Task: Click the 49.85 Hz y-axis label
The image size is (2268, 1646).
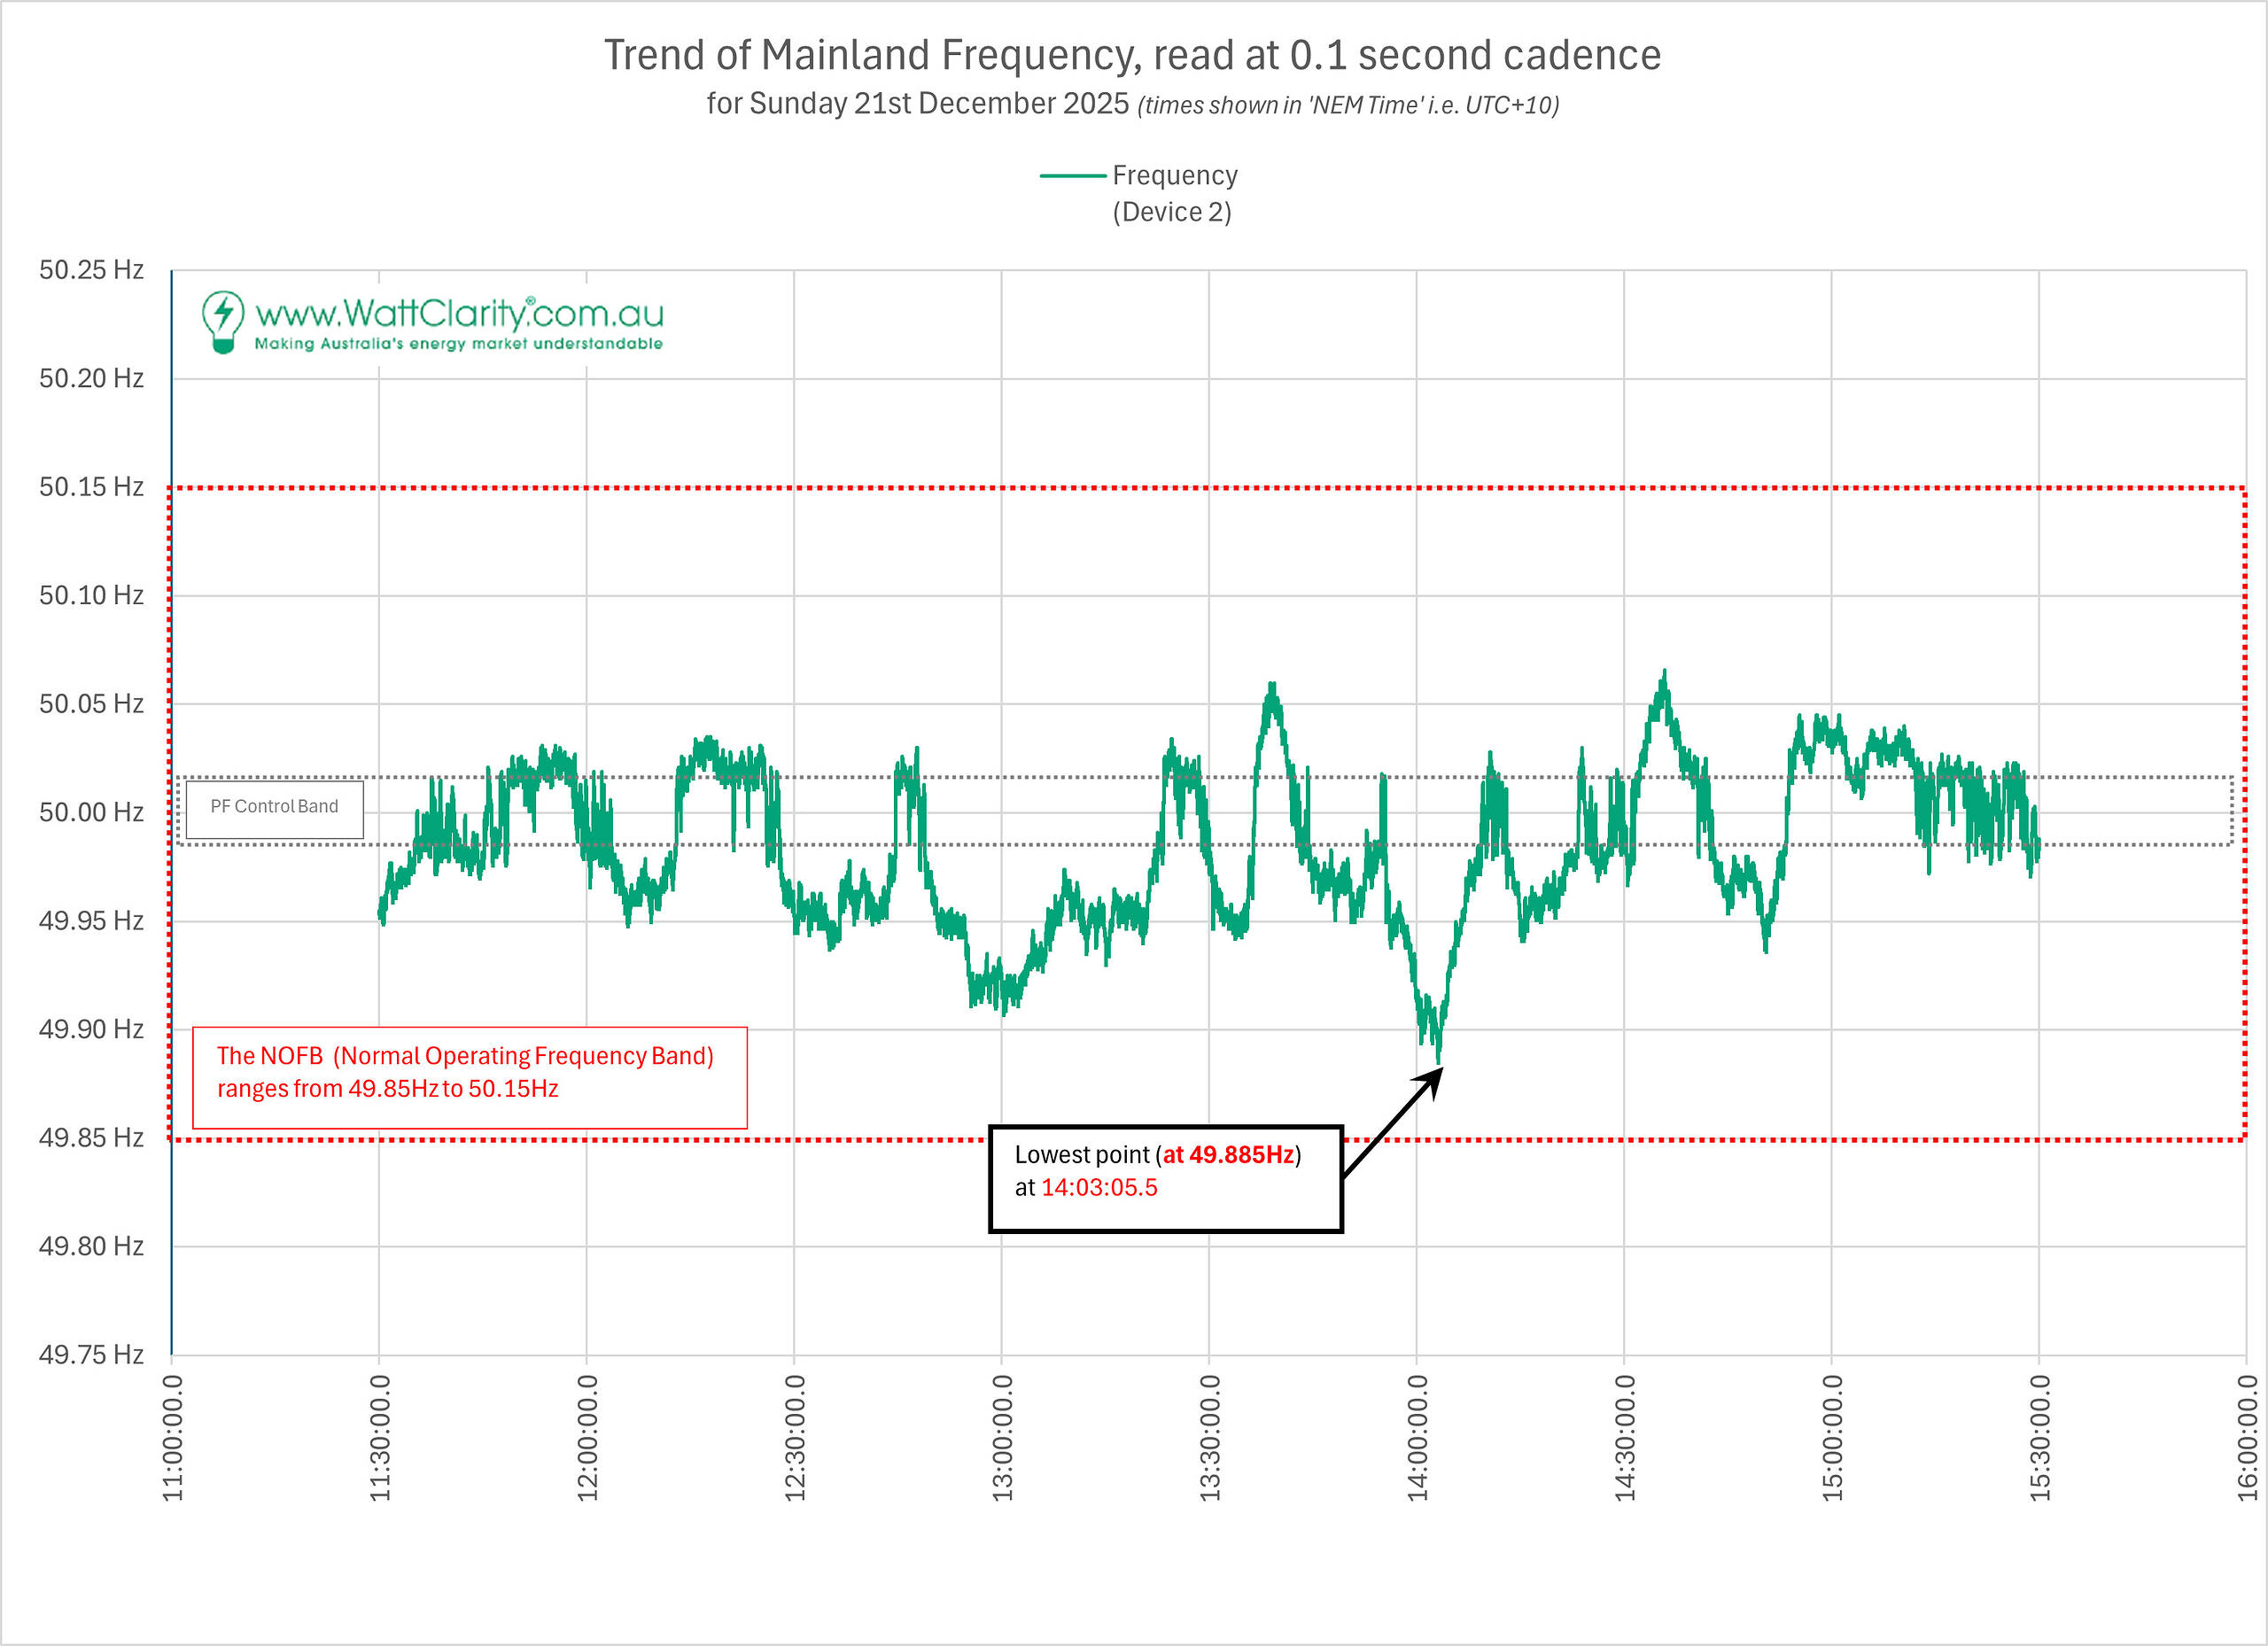Action: (x=91, y=1138)
